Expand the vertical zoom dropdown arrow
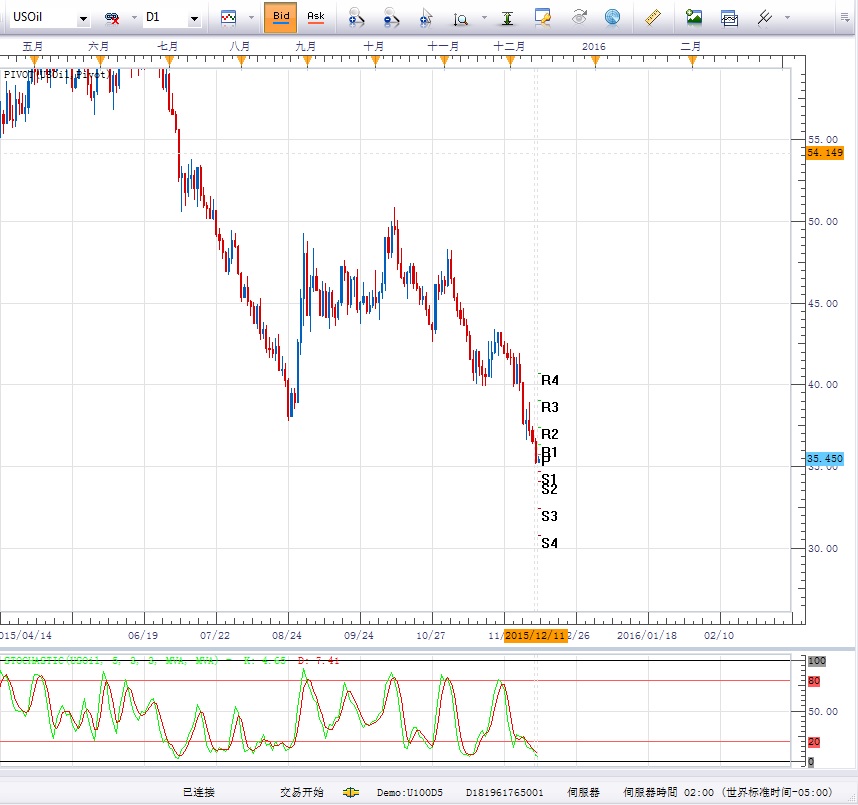This screenshot has width=858, height=805. [484, 18]
